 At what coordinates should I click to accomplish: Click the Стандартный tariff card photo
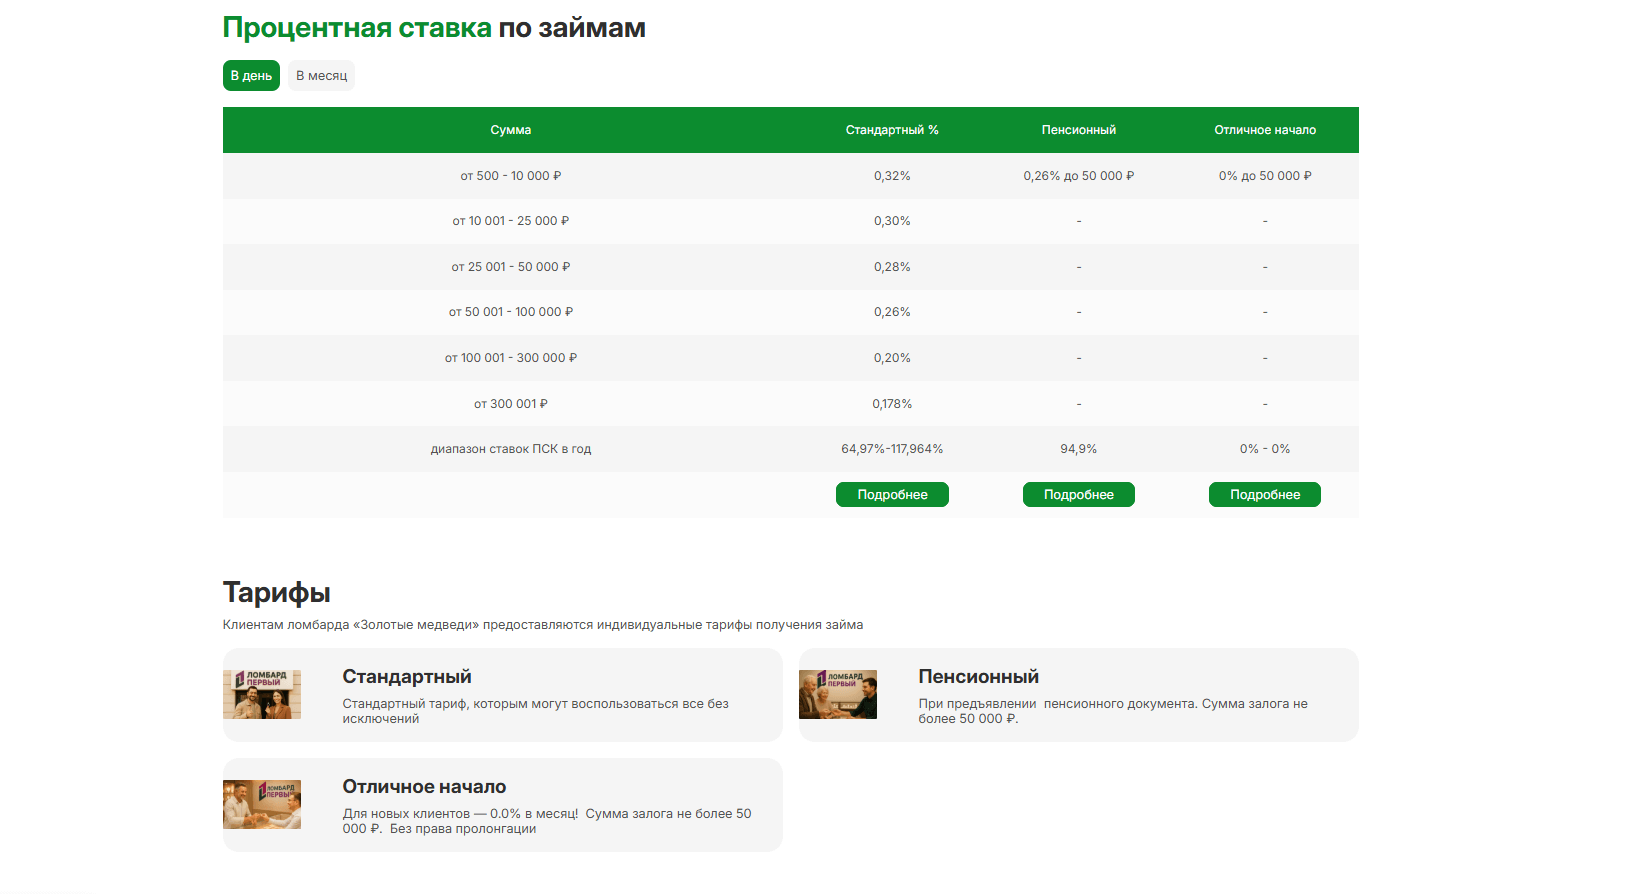(262, 694)
